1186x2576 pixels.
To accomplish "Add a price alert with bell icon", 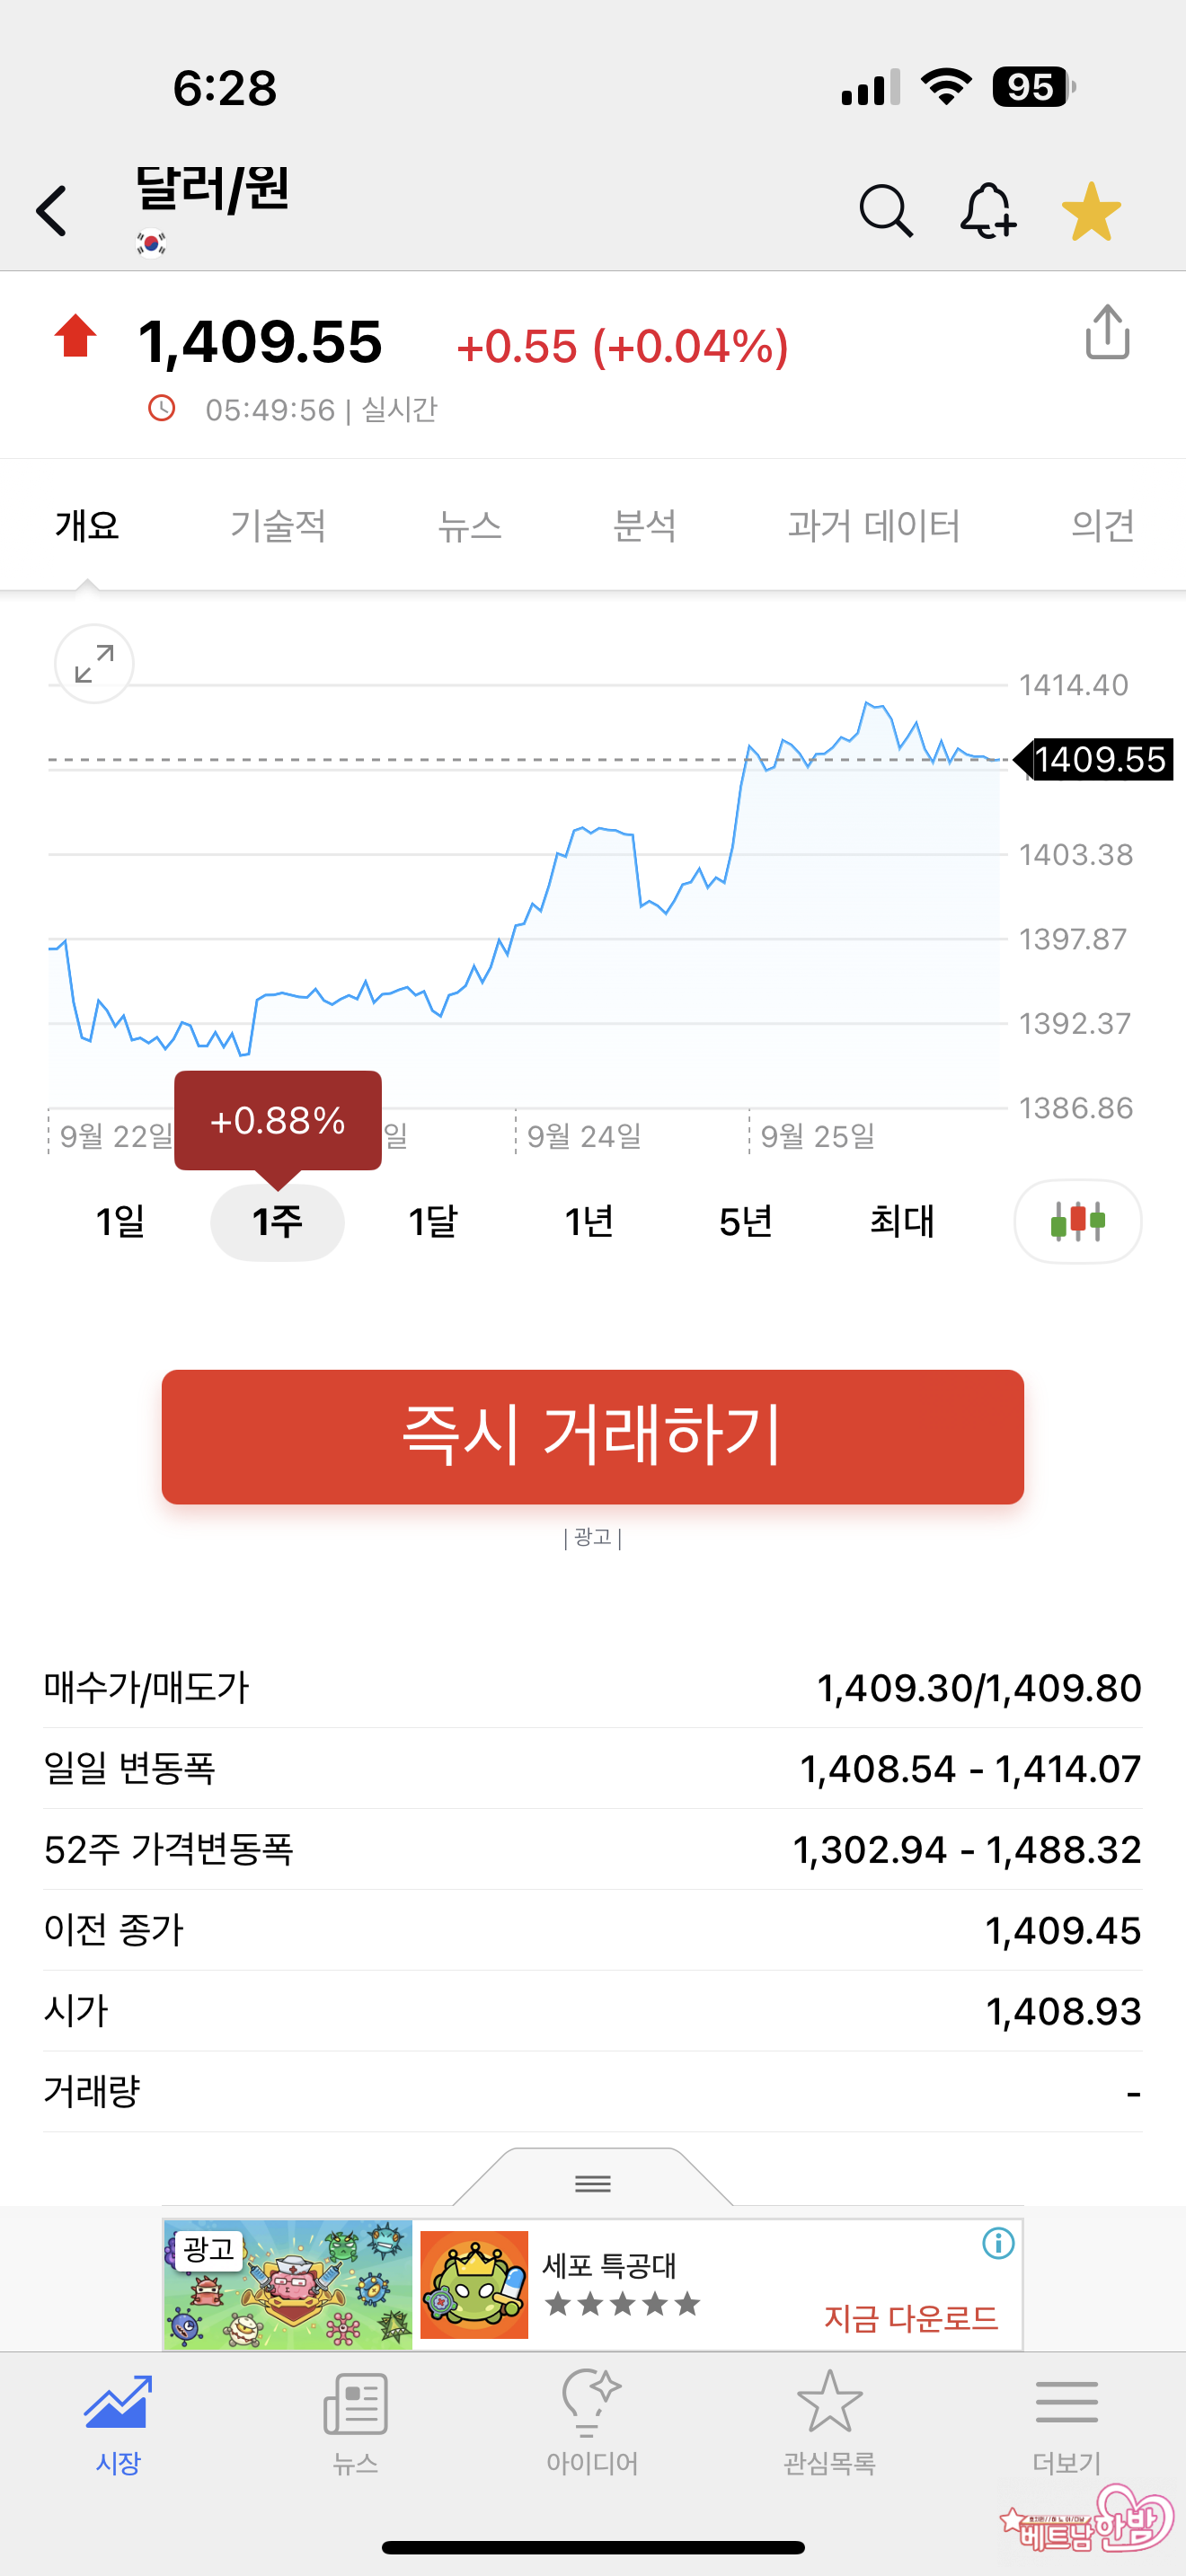I will (x=987, y=211).
